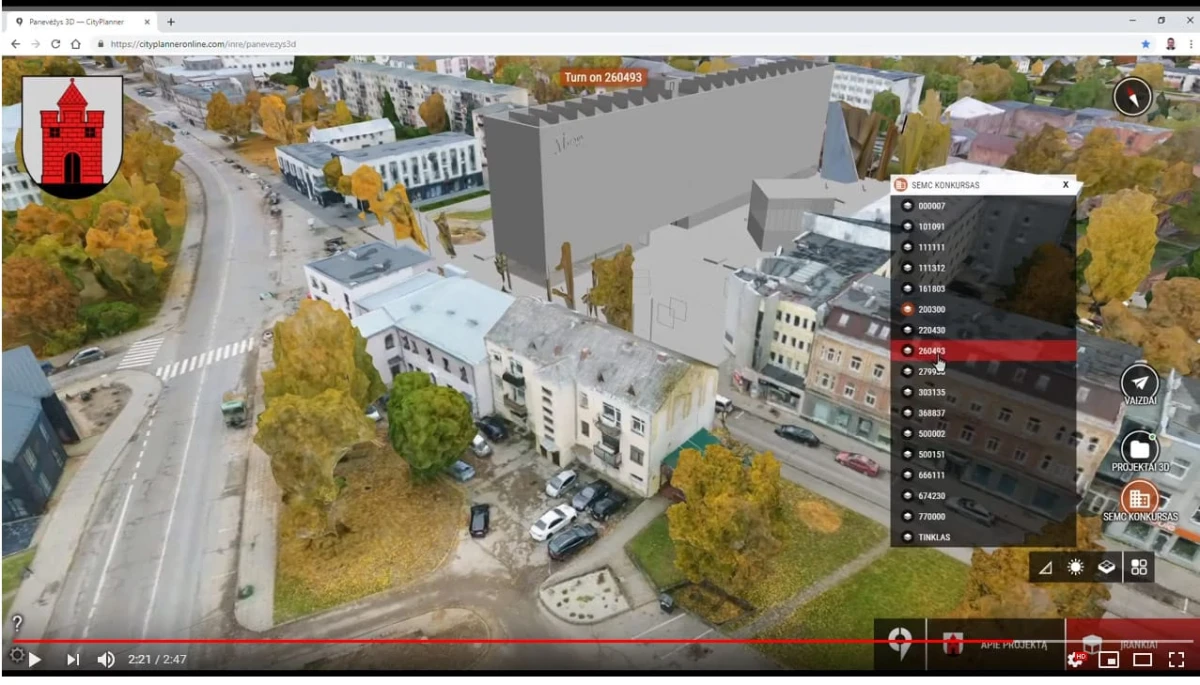
Task: Toggle project 161803 layer
Action: click(x=983, y=288)
